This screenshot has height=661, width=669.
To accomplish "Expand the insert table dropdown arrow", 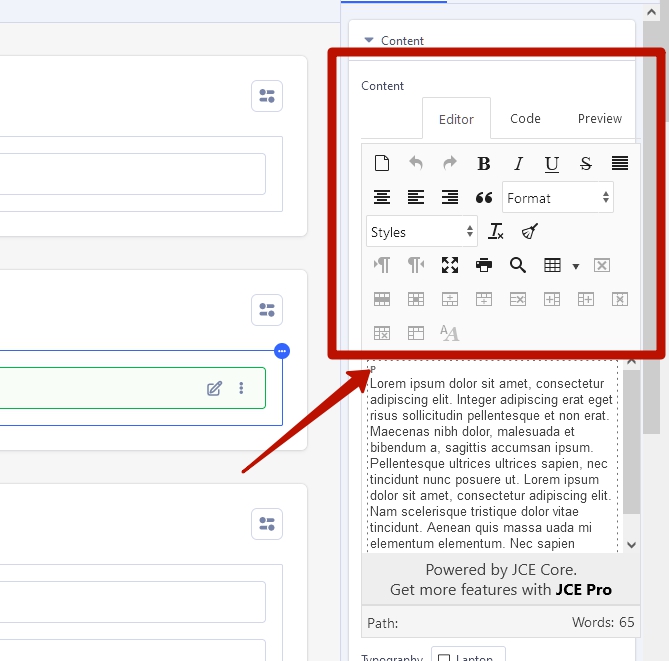I will pos(576,266).
